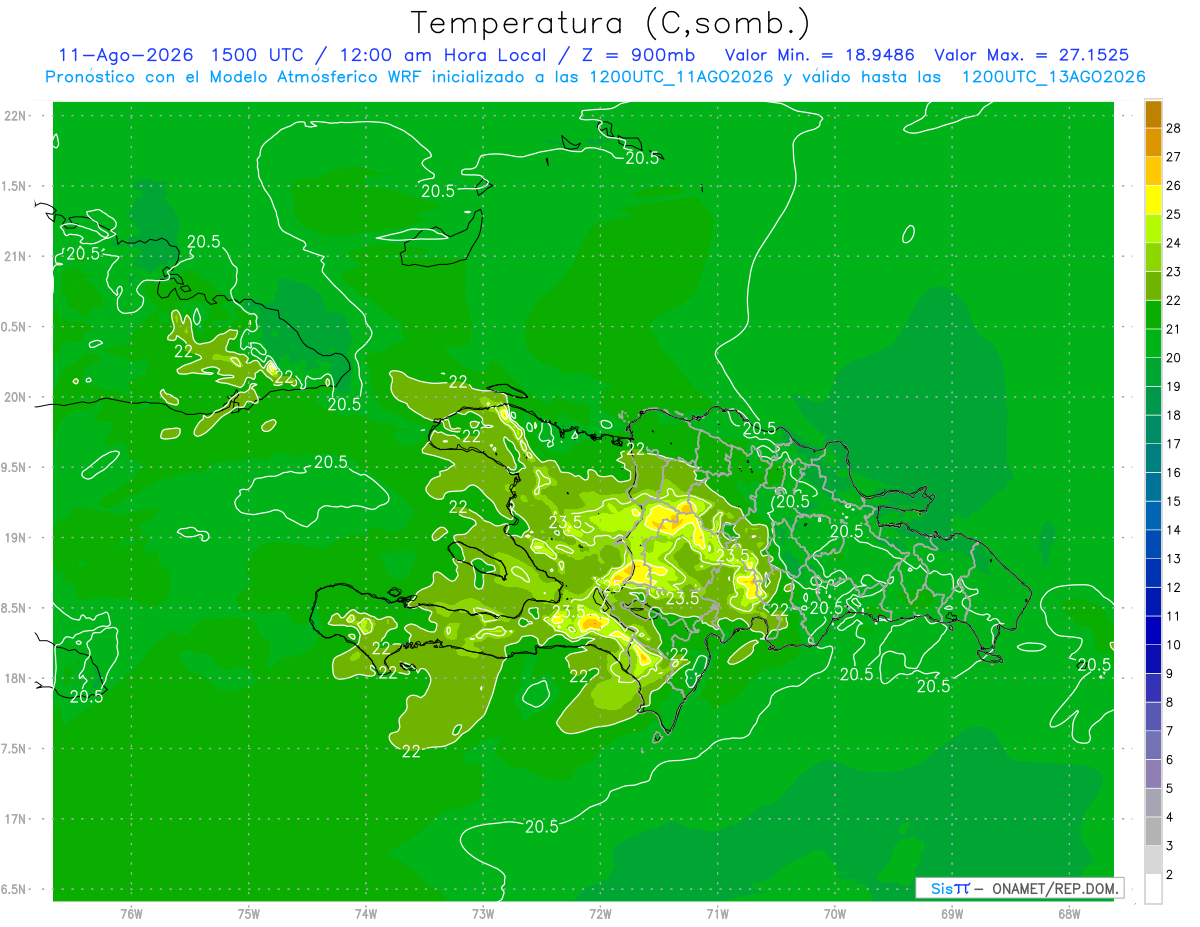Image resolution: width=1200 pixels, height=927 pixels.
Task: Click the 72W longitude axis label
Action: (600, 914)
